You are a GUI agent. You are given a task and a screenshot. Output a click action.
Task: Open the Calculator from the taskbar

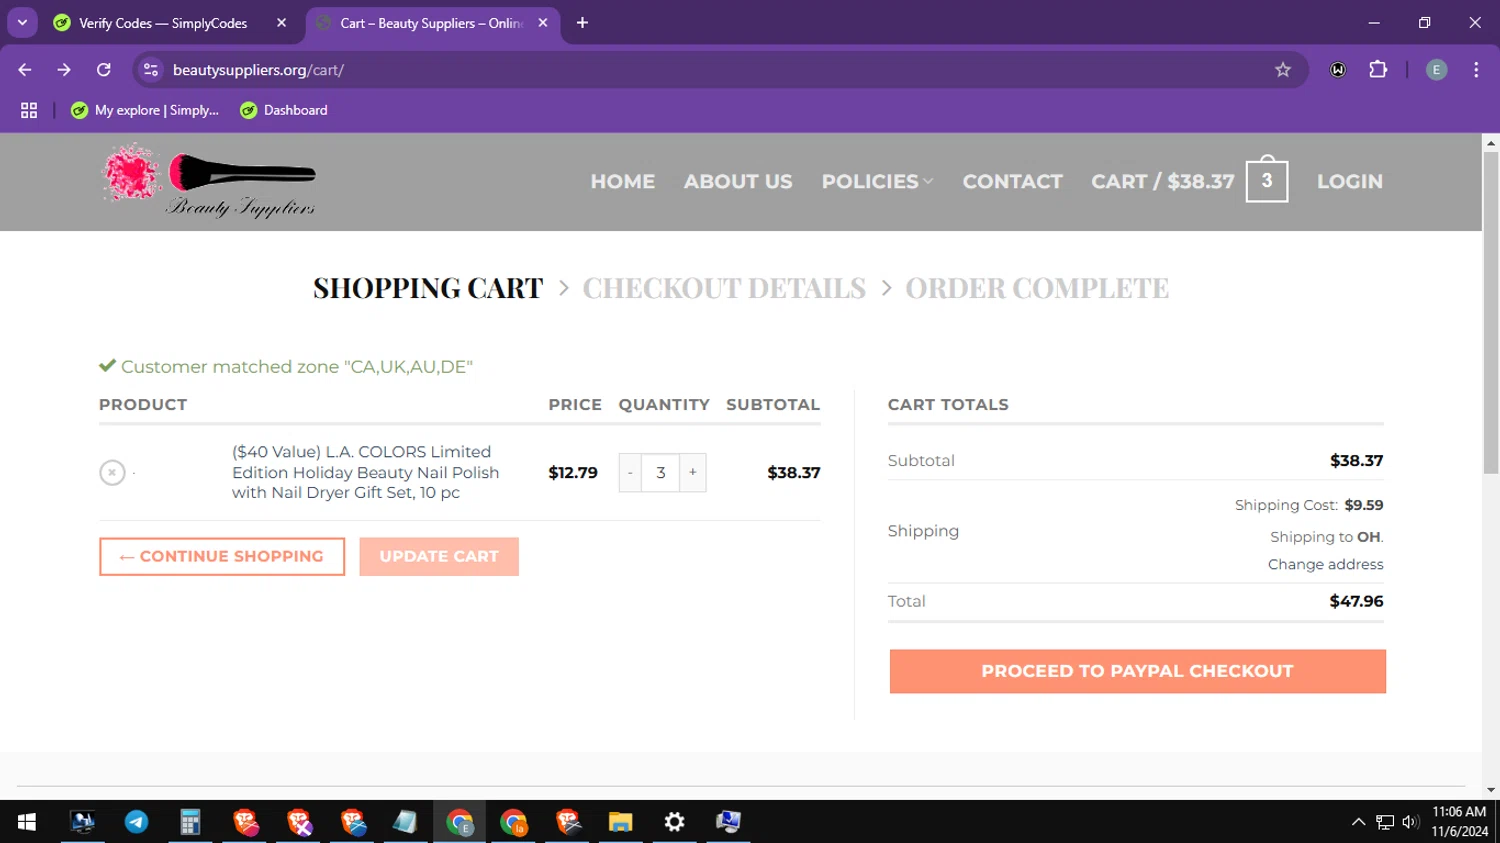pos(190,822)
